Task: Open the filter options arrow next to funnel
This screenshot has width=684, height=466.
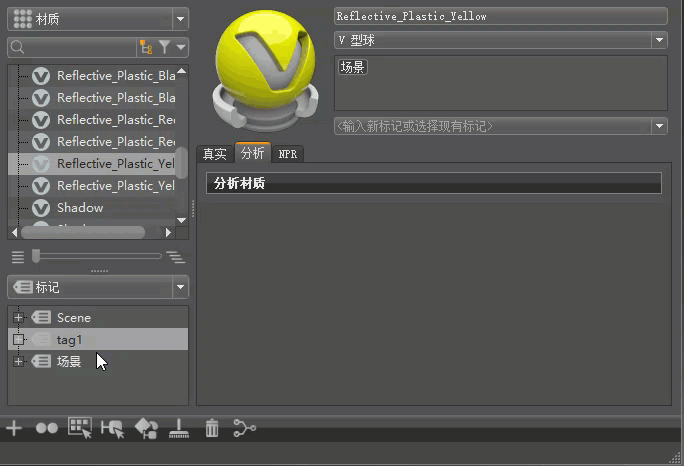Action: coord(181,47)
